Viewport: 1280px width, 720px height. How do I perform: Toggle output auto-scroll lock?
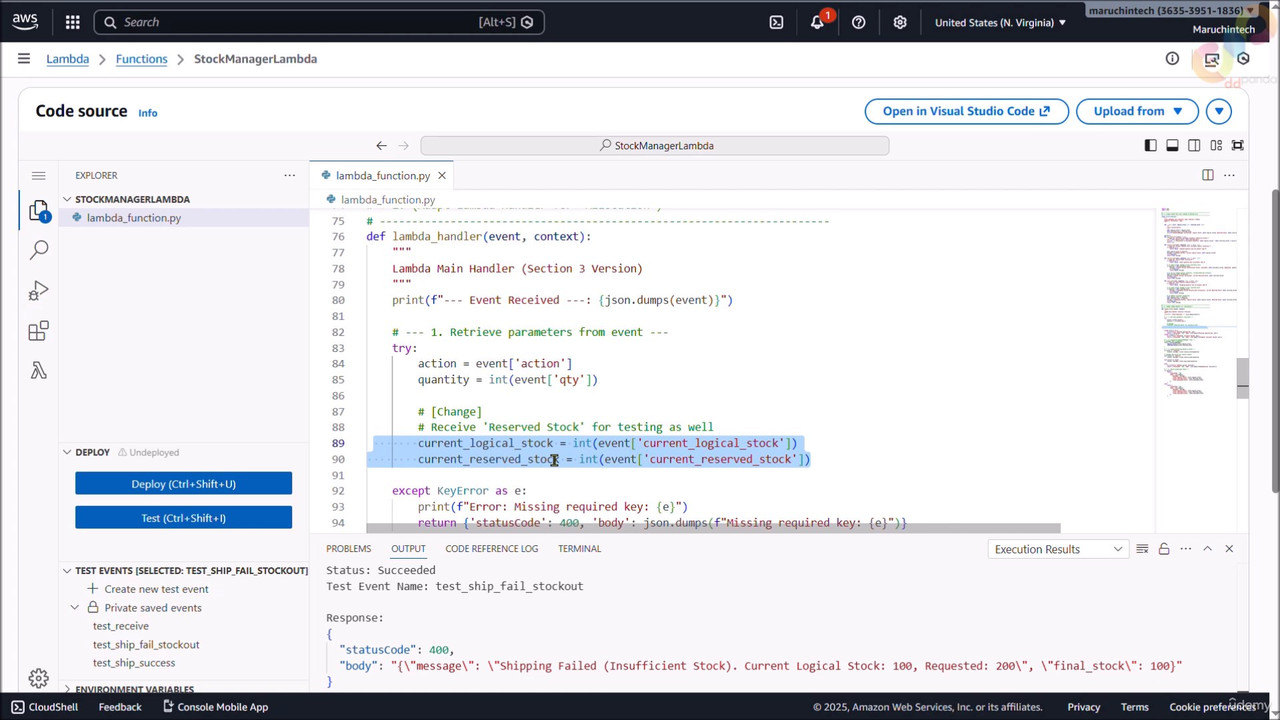pos(1164,549)
